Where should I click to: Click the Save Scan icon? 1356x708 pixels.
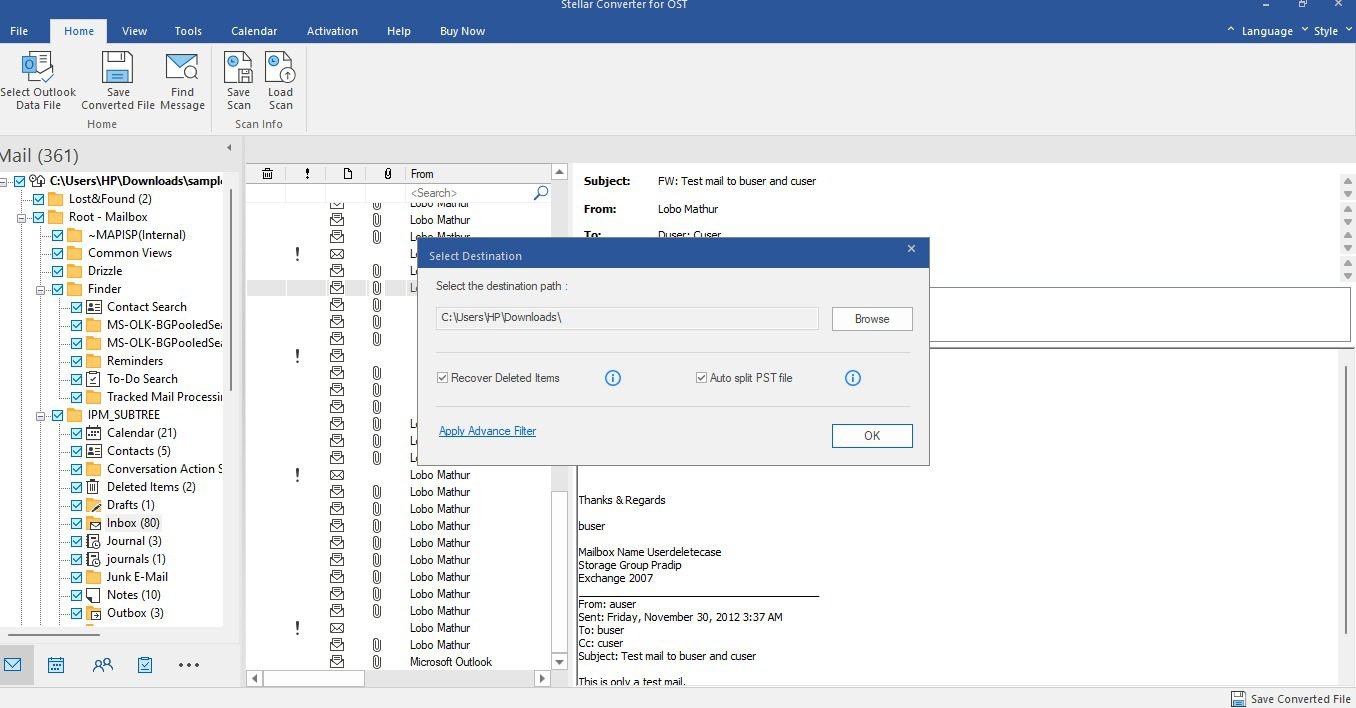[238, 68]
